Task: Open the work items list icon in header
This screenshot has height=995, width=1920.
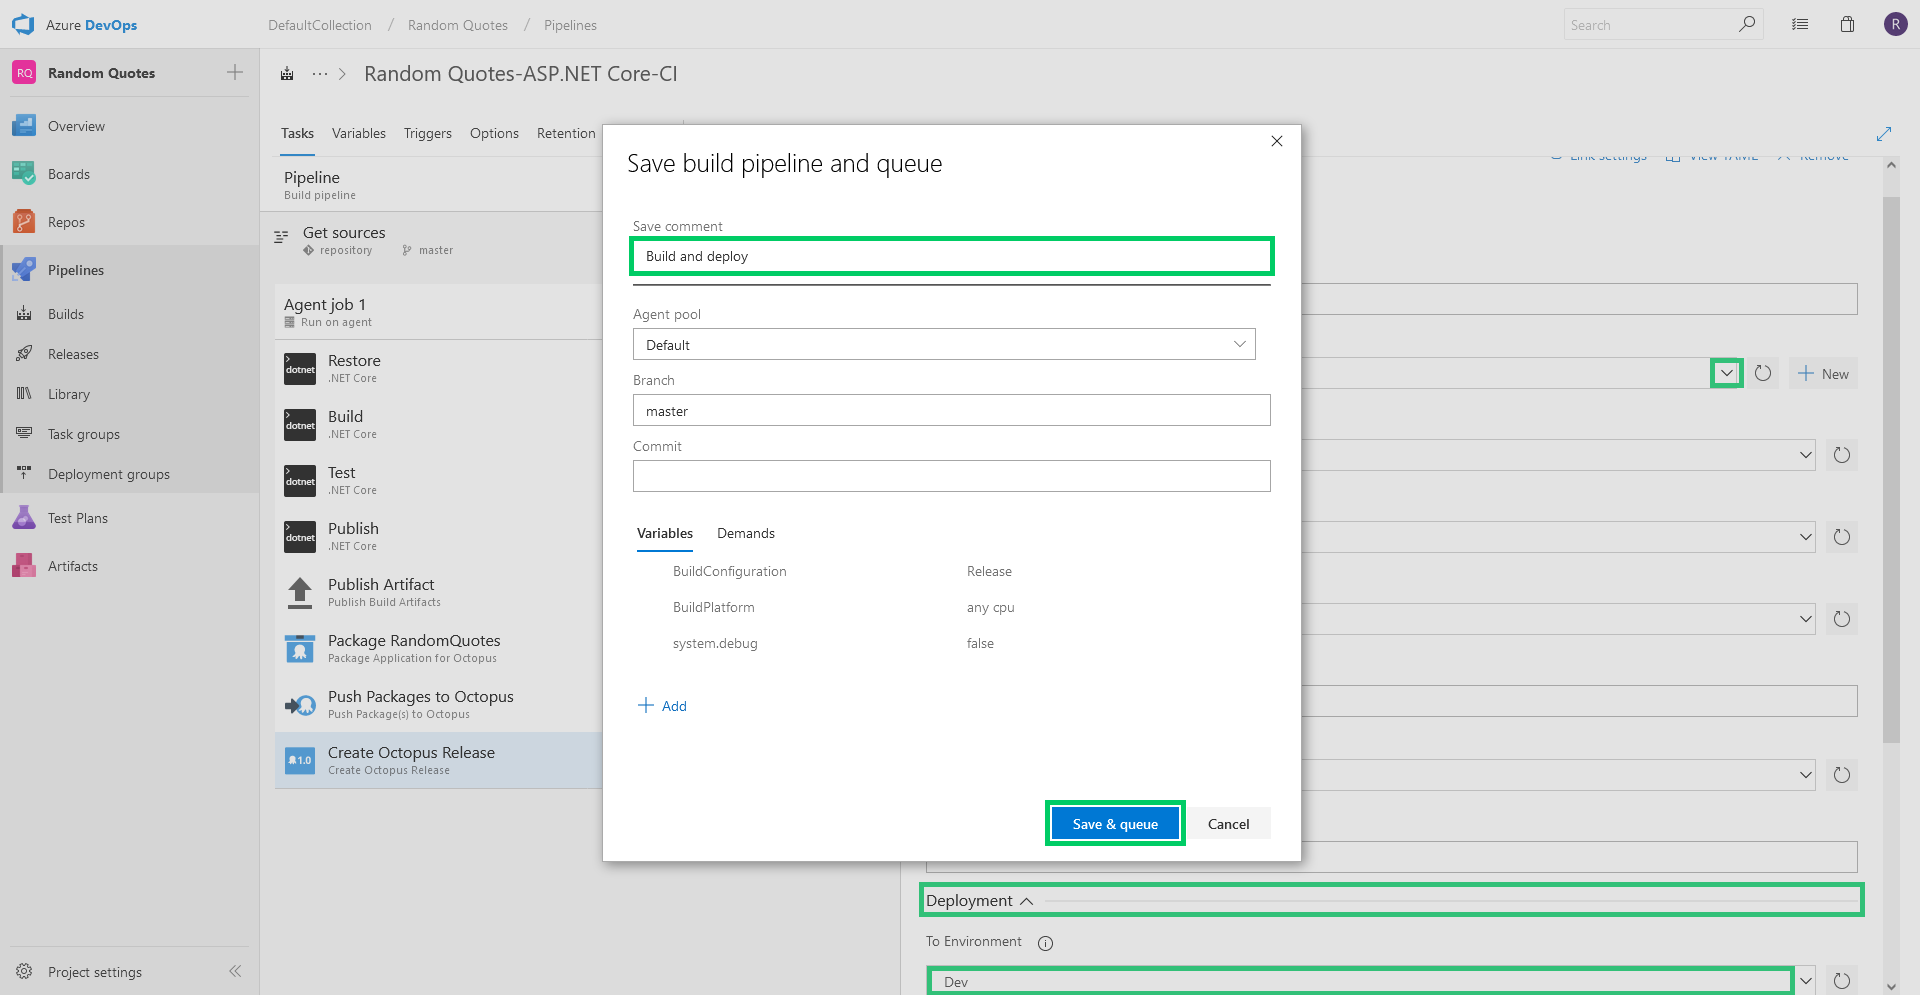Action: (x=1800, y=25)
